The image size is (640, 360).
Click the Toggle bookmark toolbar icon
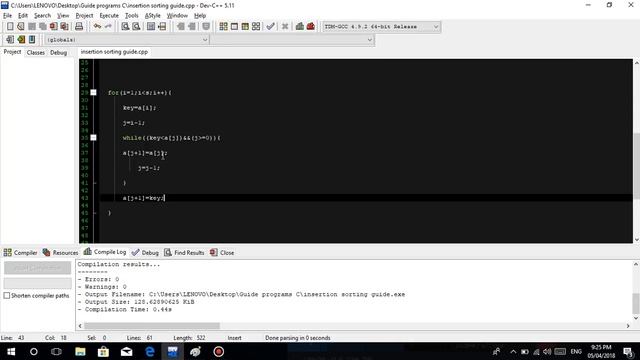coord(206,27)
